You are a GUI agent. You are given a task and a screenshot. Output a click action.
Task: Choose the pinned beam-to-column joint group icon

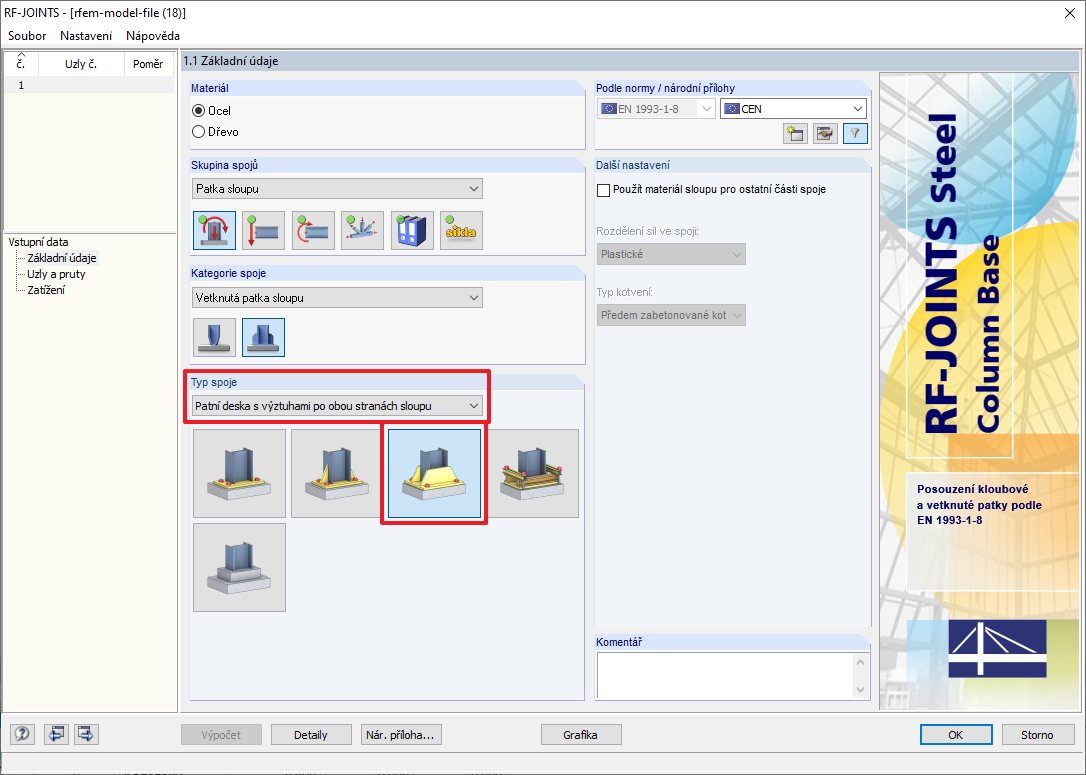coord(264,231)
